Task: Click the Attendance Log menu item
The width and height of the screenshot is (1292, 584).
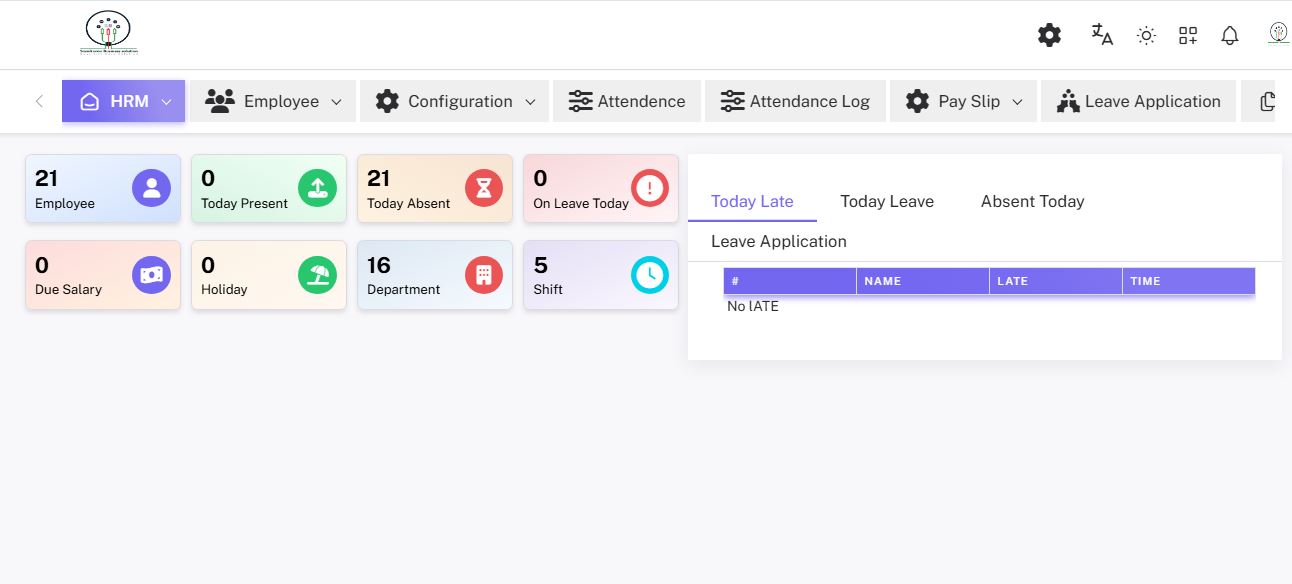Action: tap(796, 101)
